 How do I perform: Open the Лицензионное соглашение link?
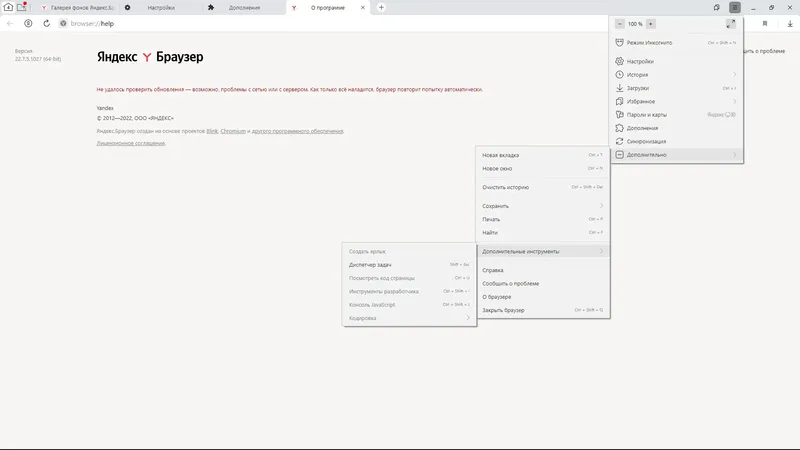(x=131, y=143)
